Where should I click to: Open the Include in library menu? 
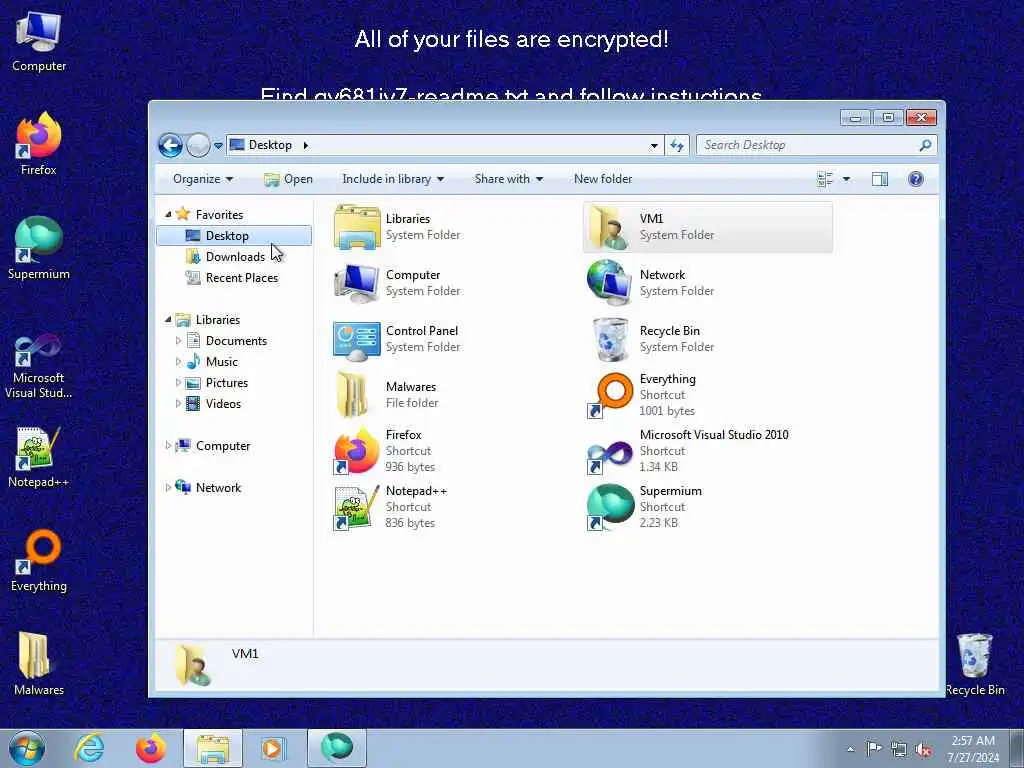pos(392,179)
